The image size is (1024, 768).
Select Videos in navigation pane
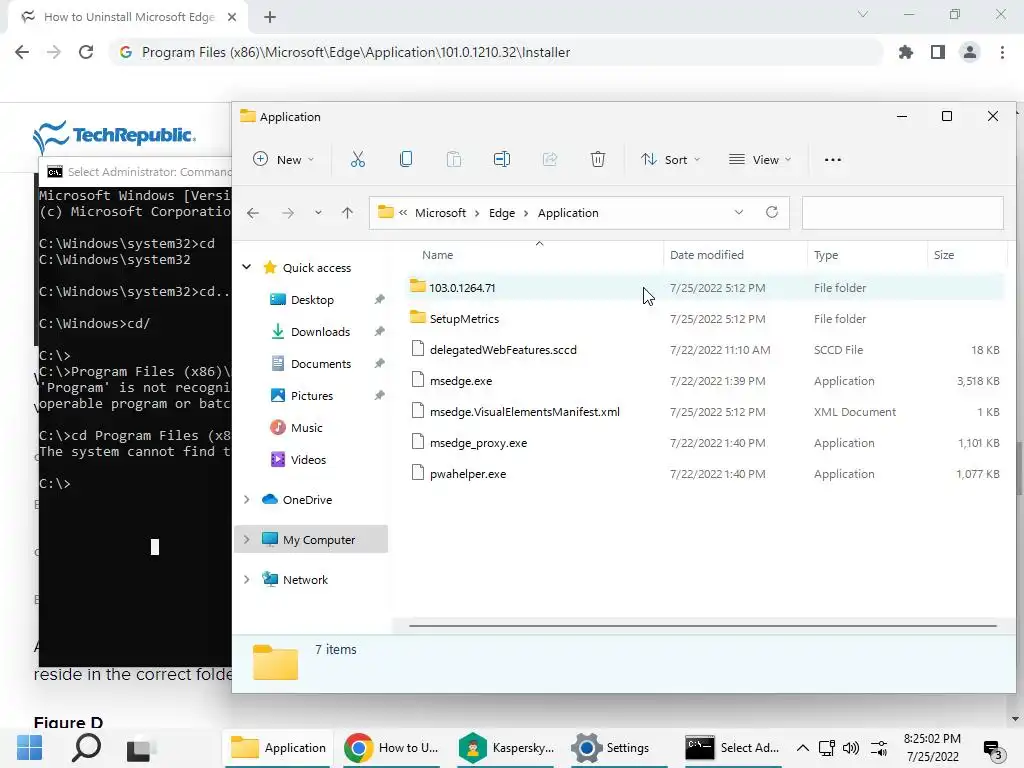[308, 460]
